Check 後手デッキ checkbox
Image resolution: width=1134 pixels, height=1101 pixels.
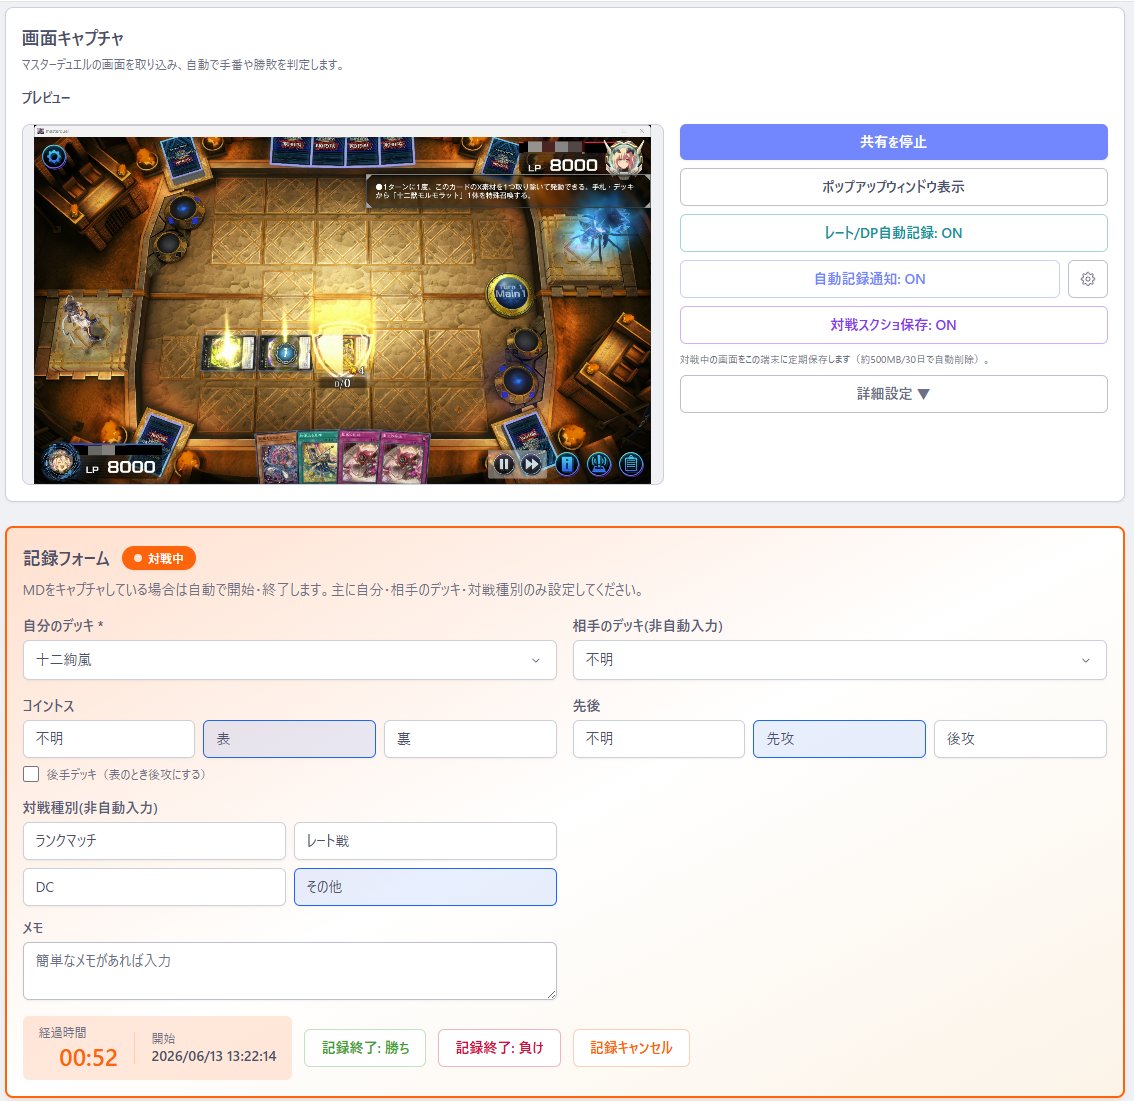coord(31,774)
